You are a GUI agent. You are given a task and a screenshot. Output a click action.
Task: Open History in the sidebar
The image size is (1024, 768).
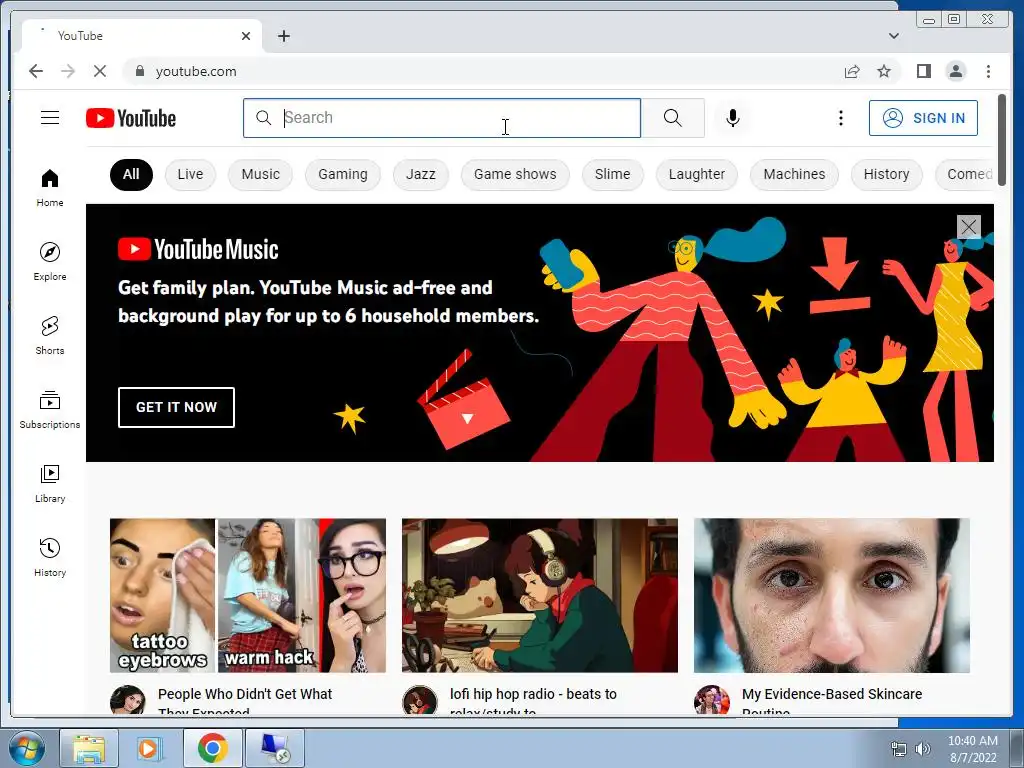(x=50, y=557)
